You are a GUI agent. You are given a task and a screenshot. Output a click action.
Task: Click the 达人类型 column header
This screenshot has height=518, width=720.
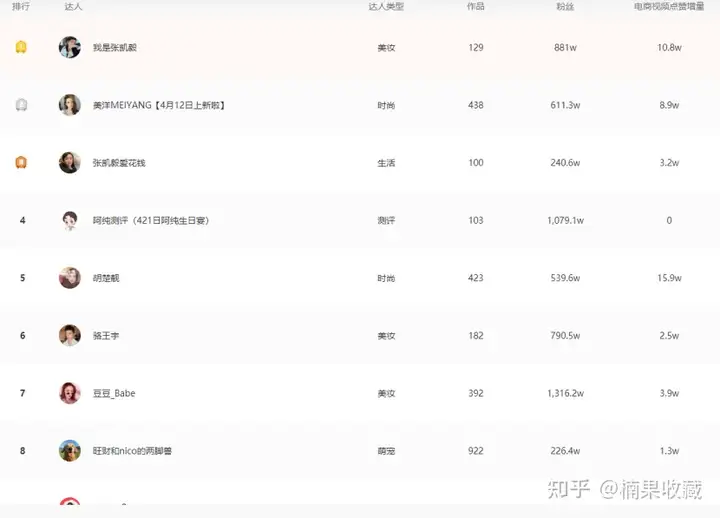tap(386, 6)
